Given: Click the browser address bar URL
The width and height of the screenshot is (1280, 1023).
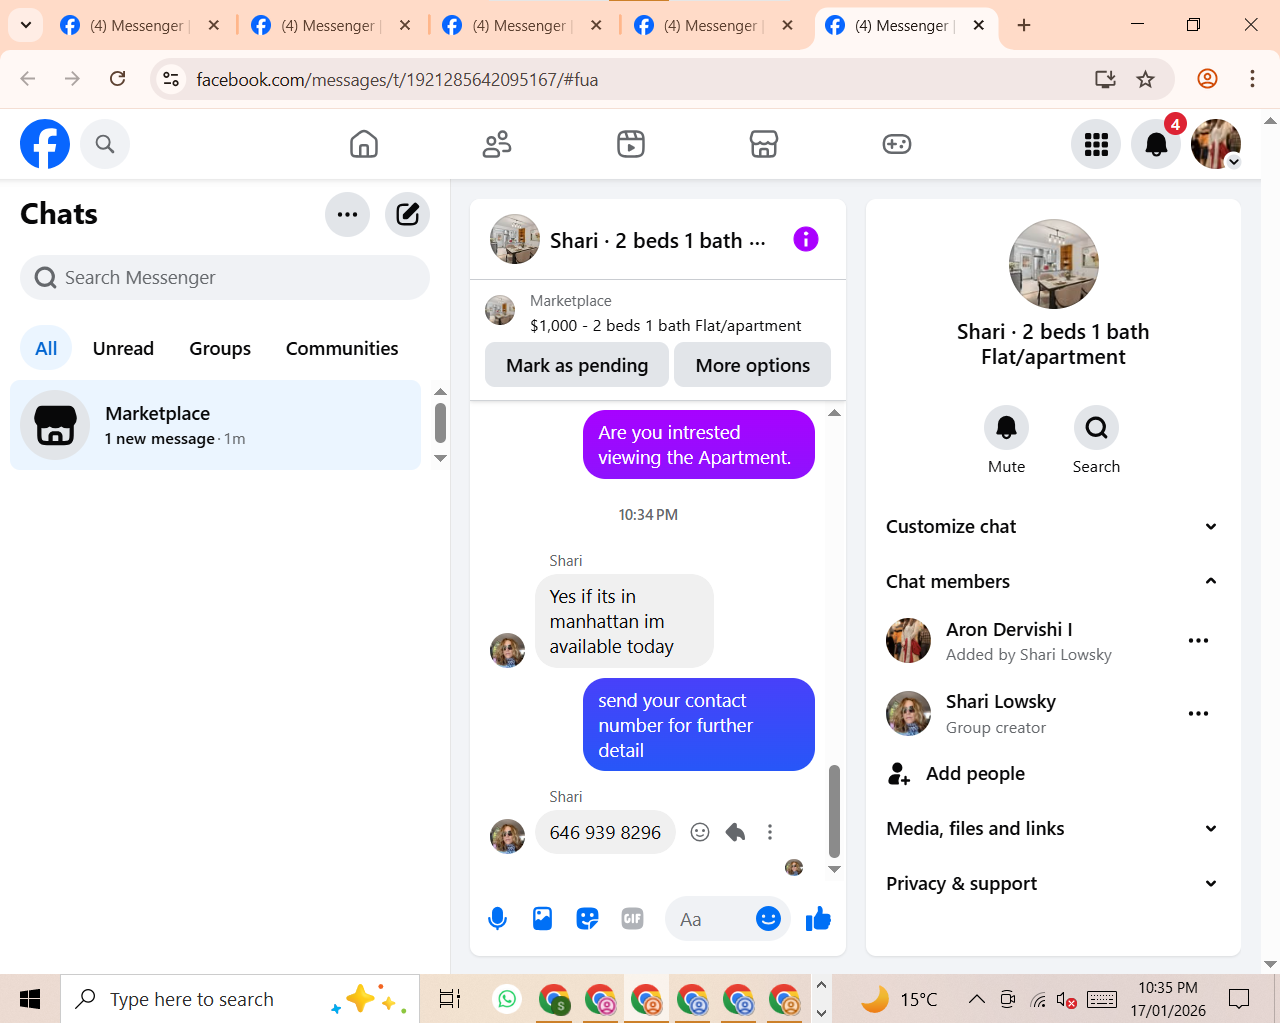Looking at the screenshot, I should click(x=397, y=79).
